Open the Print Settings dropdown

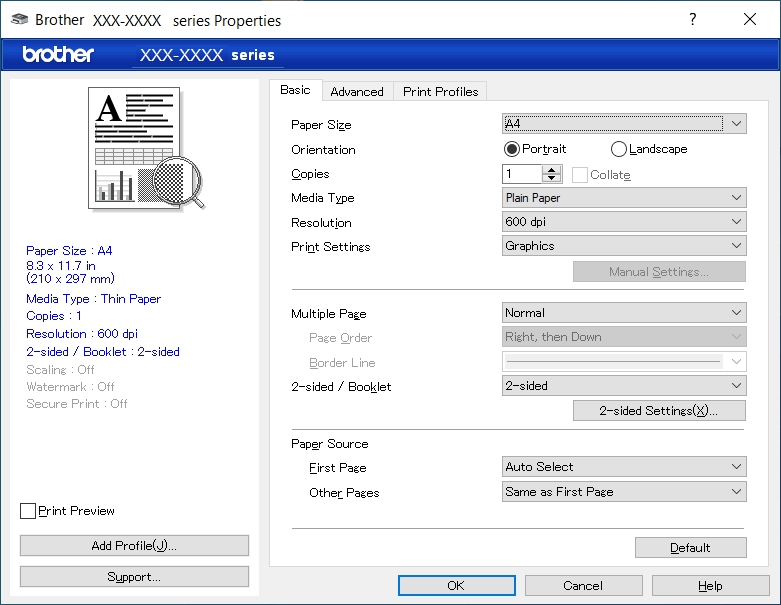pos(624,245)
